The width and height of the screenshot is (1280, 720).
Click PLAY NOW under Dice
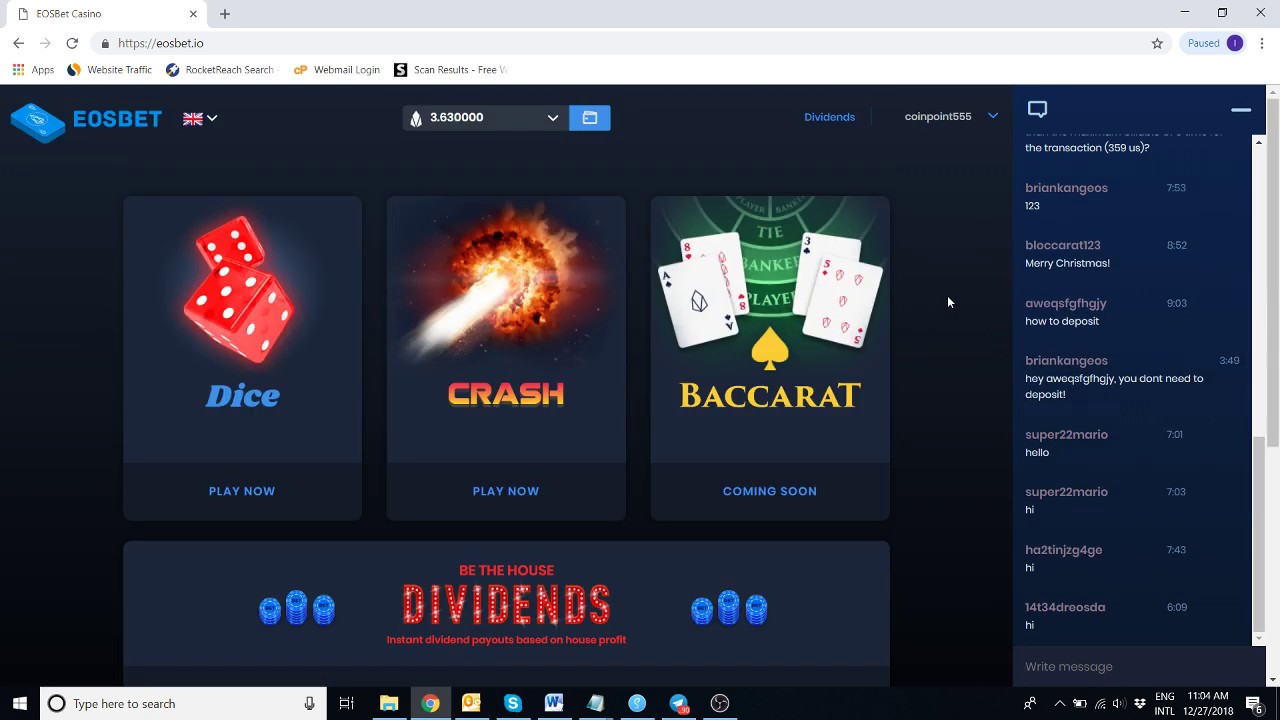pos(242,491)
